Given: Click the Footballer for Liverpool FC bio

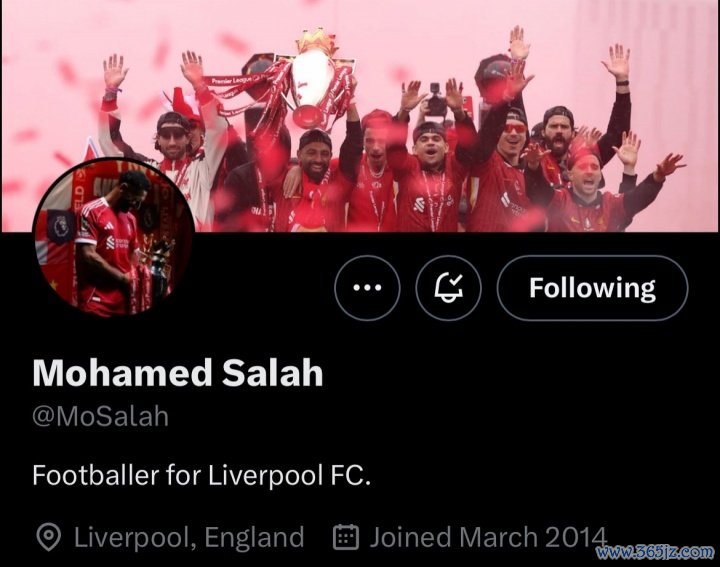Looking at the screenshot, I should click(201, 475).
